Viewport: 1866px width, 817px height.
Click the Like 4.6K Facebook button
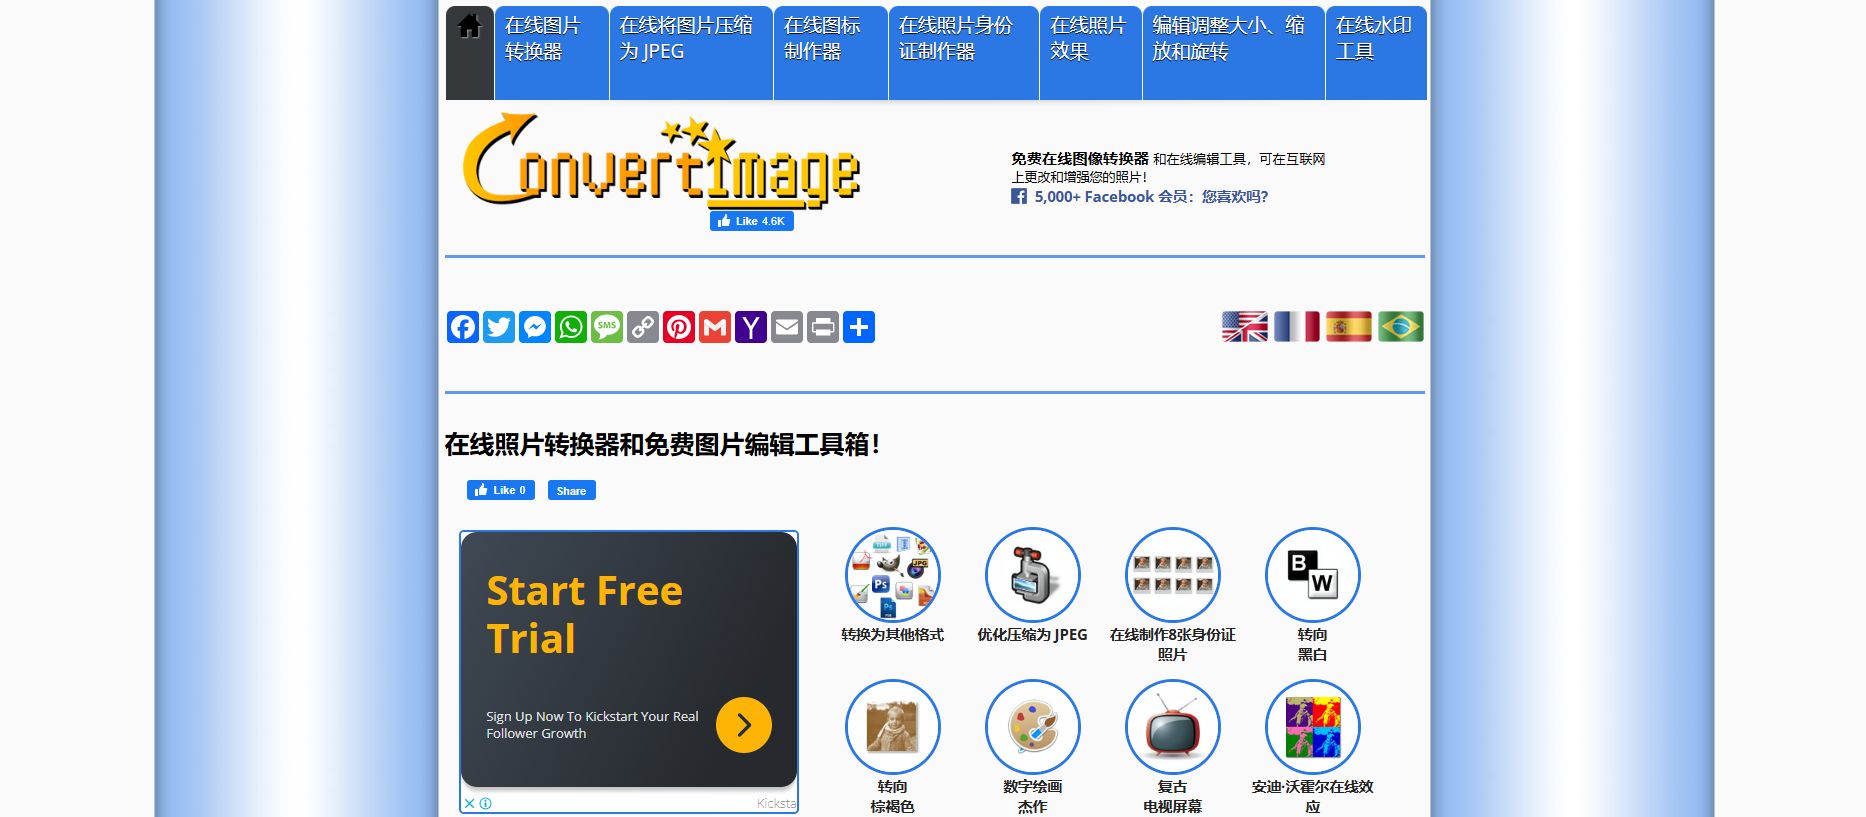(752, 221)
